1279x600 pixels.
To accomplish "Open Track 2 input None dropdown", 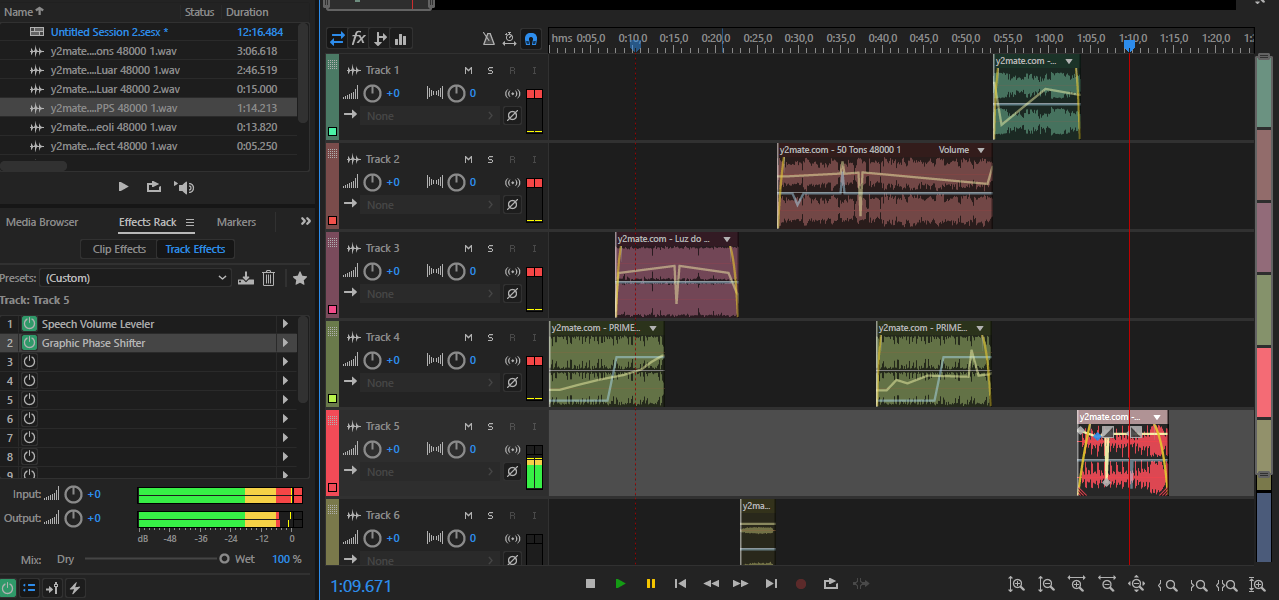I will click(x=430, y=205).
